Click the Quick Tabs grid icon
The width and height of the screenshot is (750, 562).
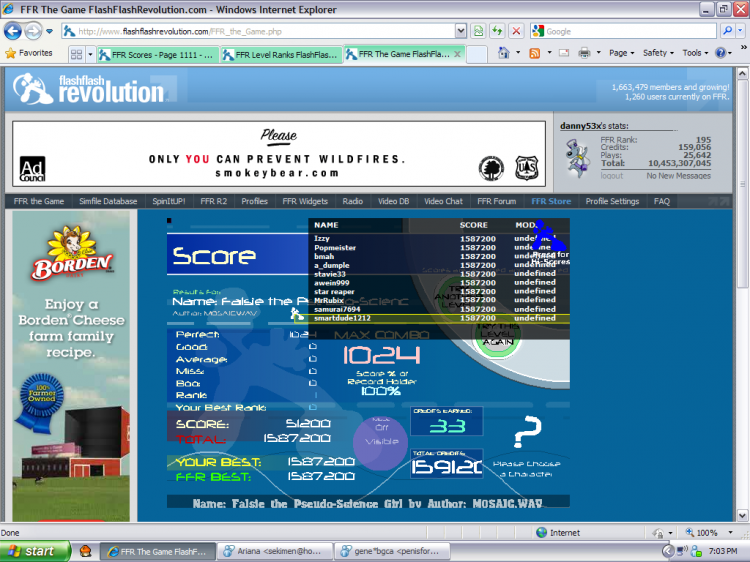(77, 55)
